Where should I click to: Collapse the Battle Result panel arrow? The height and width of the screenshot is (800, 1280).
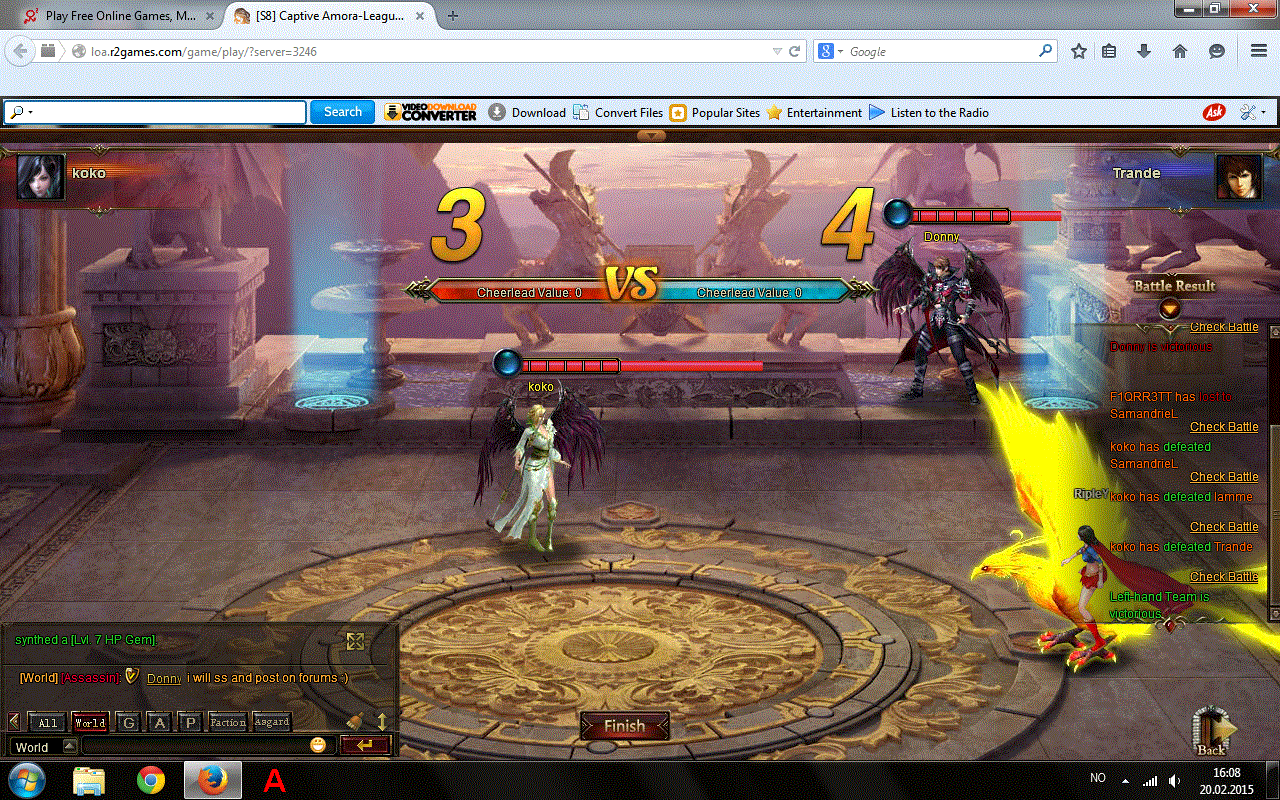click(1170, 309)
